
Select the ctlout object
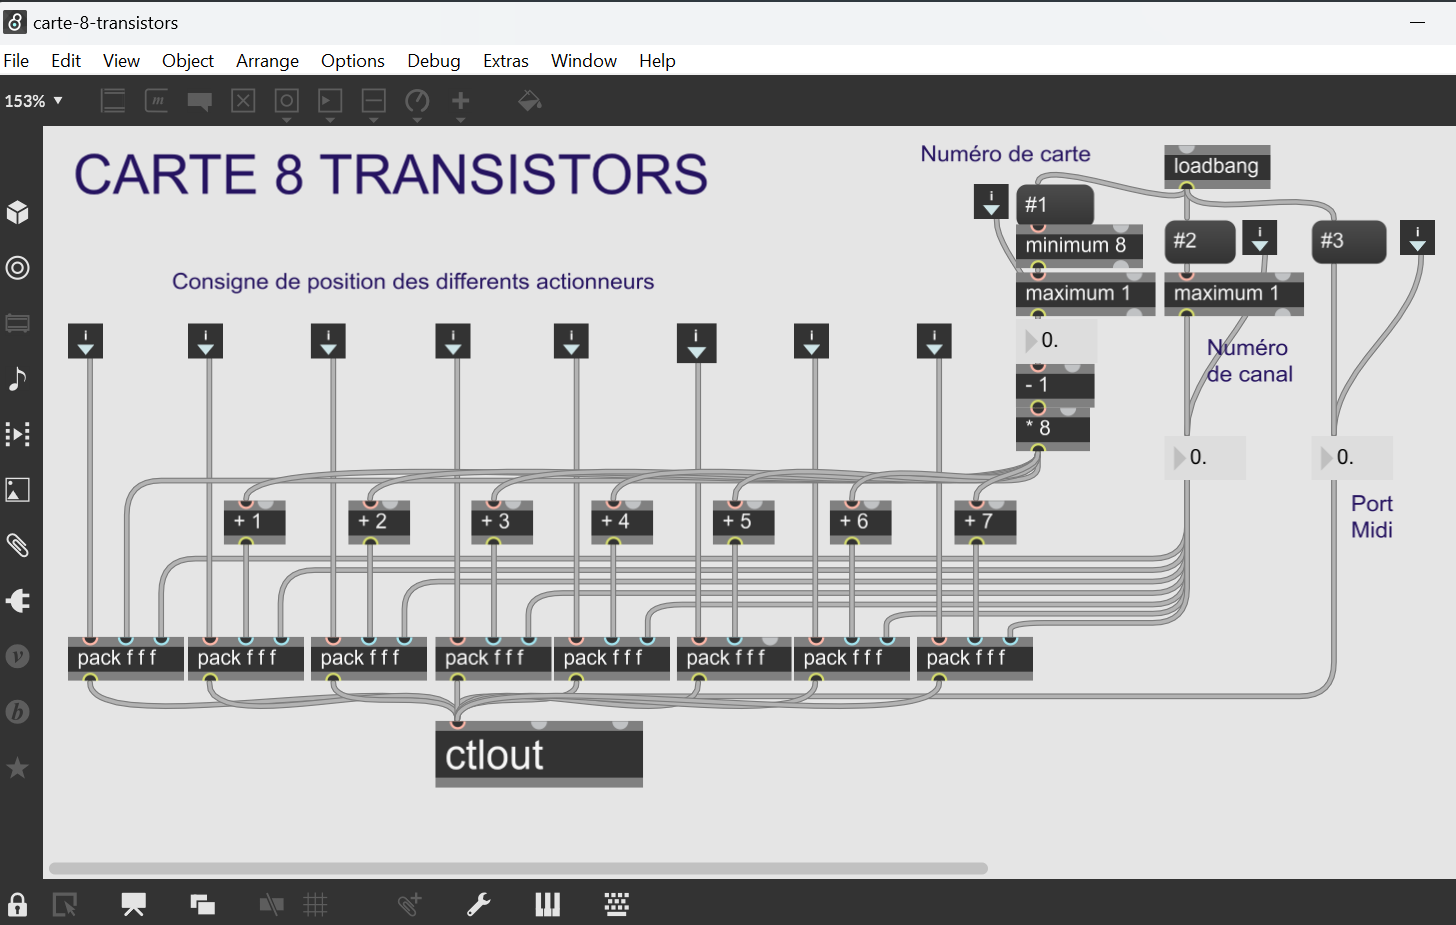click(x=539, y=754)
